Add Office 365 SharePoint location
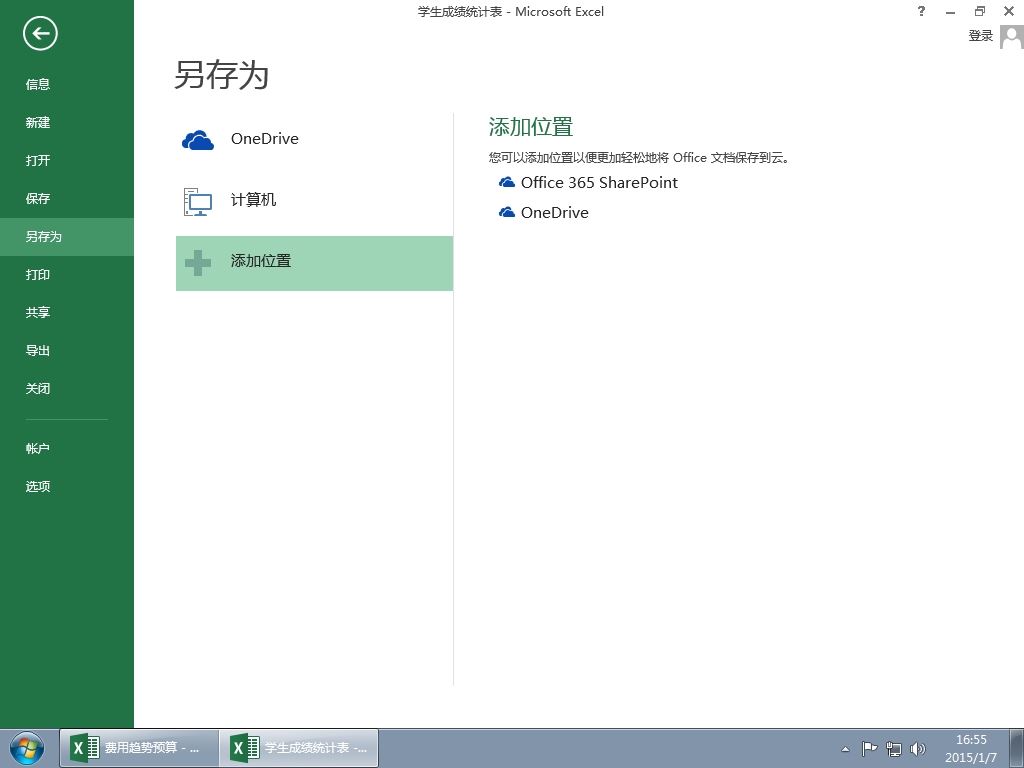This screenshot has width=1024, height=768. [599, 182]
